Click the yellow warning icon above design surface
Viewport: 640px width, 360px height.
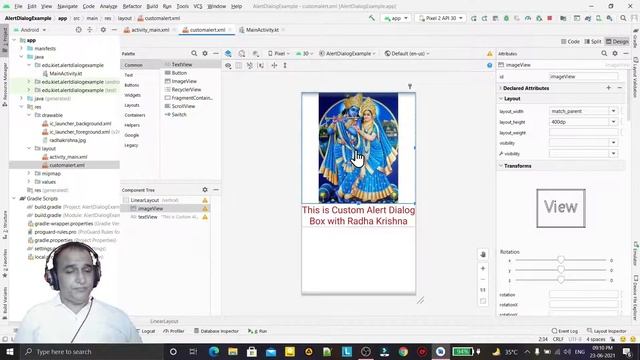point(489,53)
